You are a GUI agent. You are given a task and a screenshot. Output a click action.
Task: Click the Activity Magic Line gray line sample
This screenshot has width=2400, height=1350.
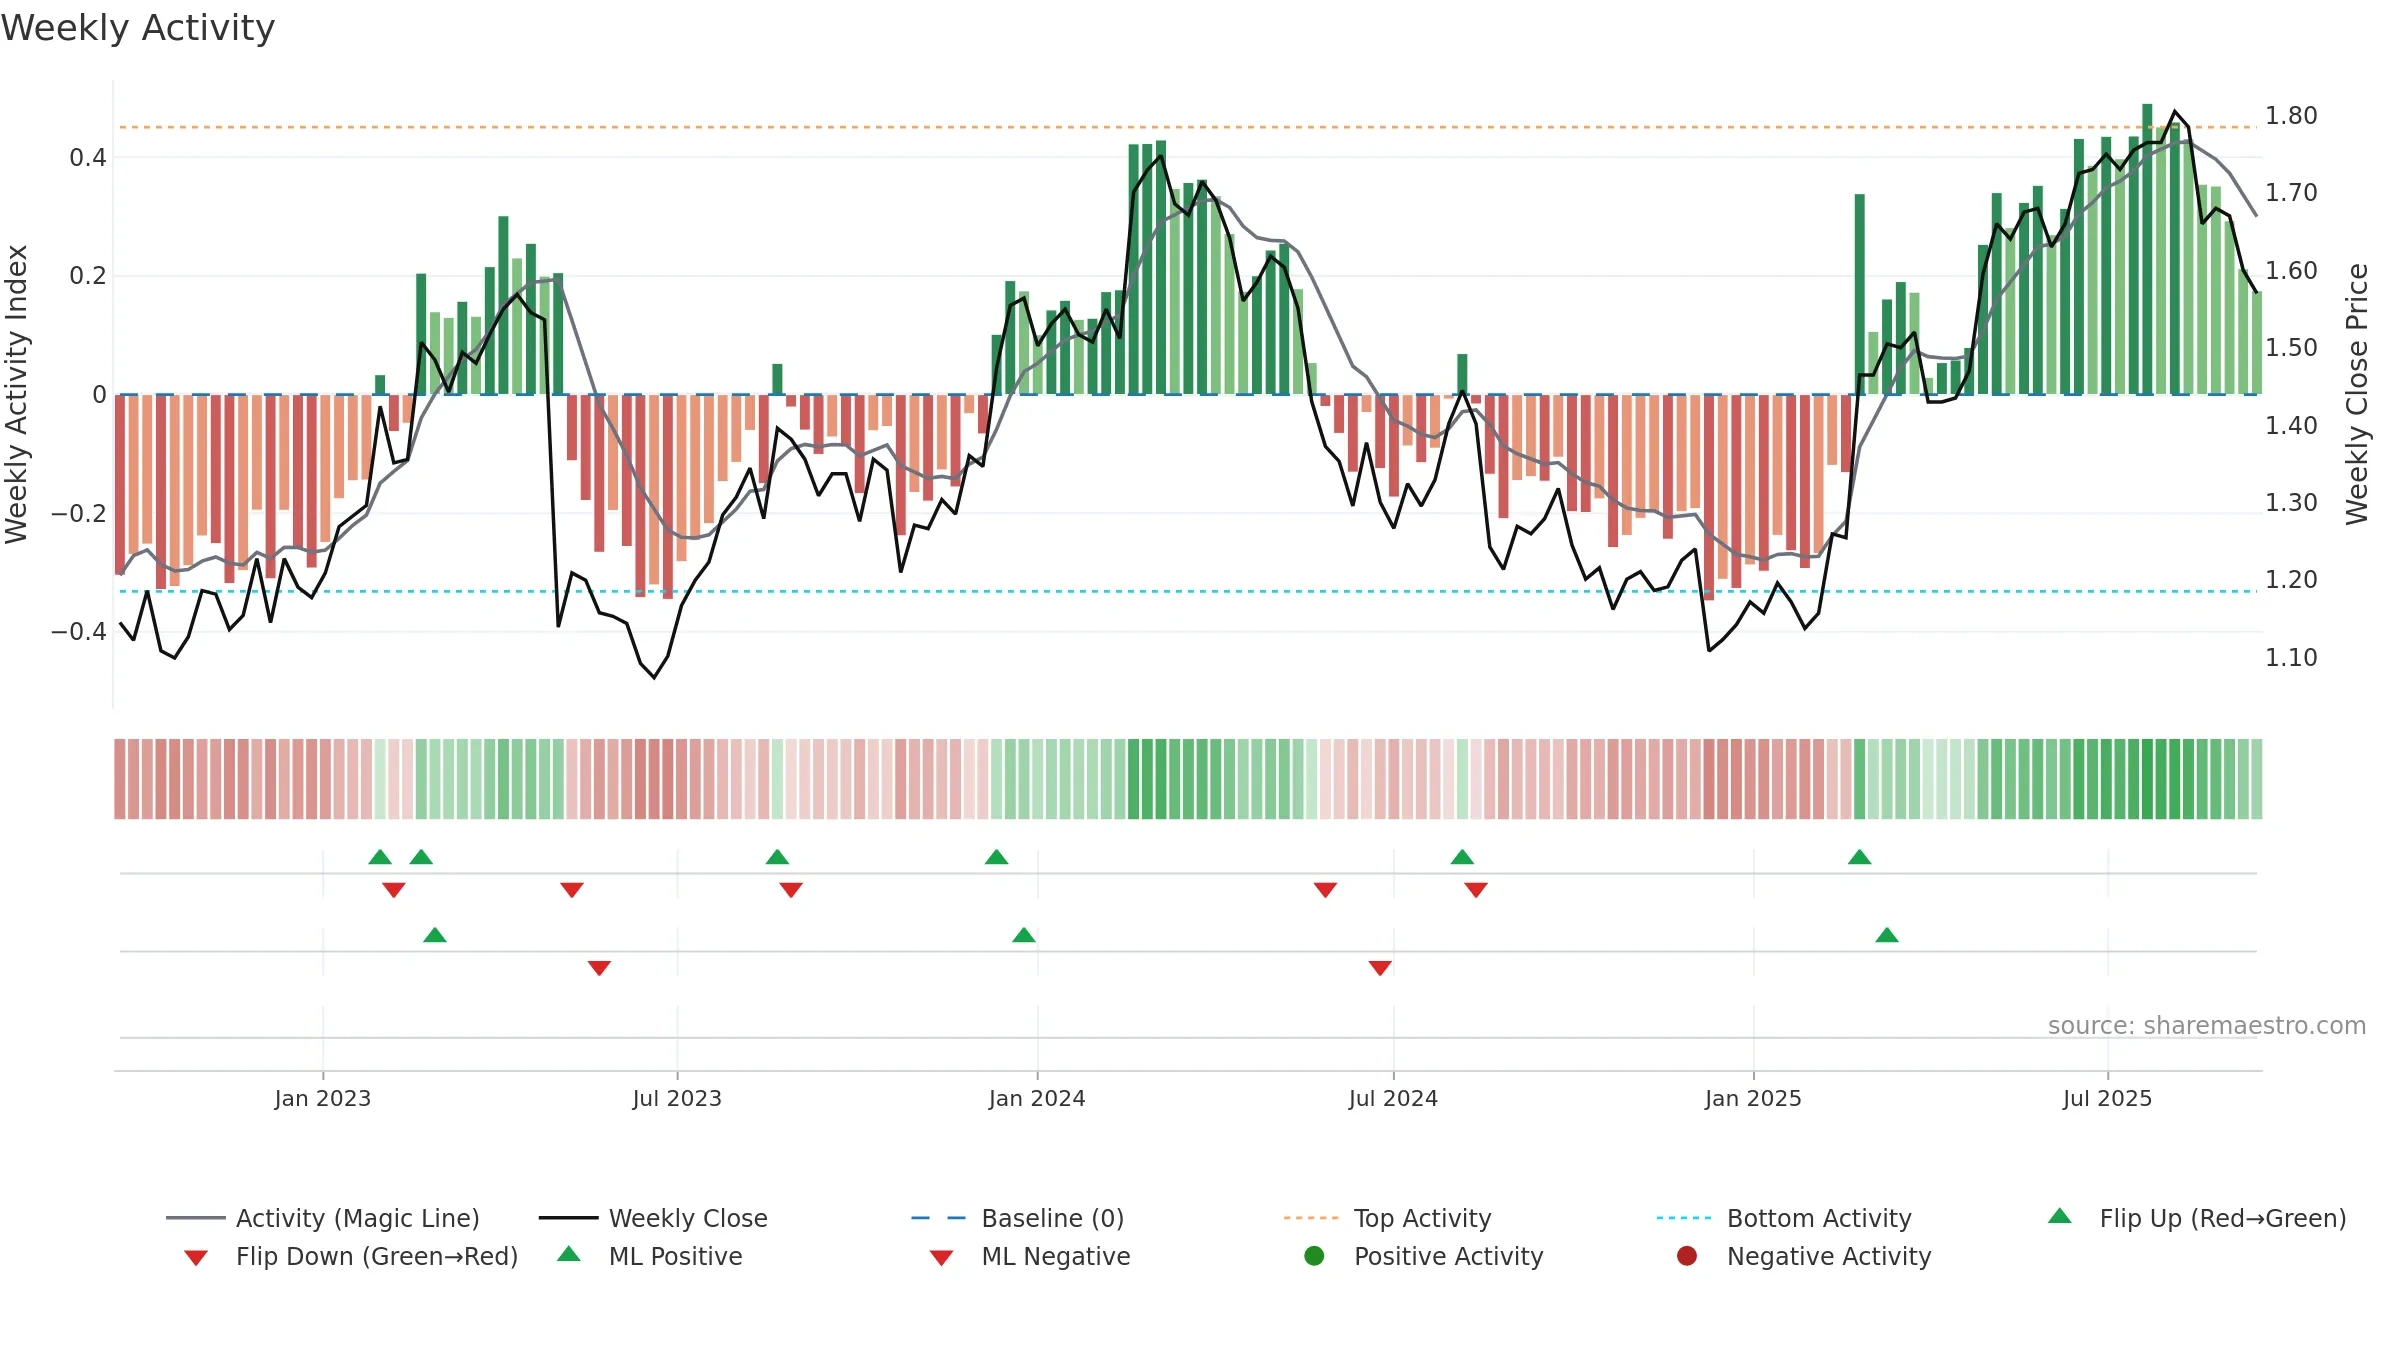[x=195, y=1218]
